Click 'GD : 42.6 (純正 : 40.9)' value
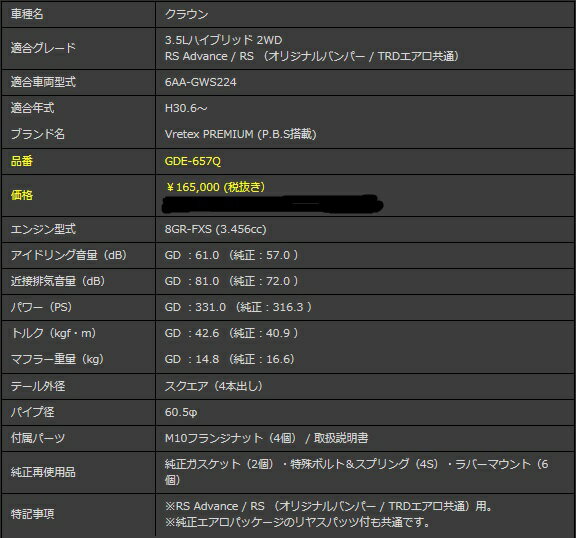This screenshot has height=538, width=576. (x=231, y=333)
